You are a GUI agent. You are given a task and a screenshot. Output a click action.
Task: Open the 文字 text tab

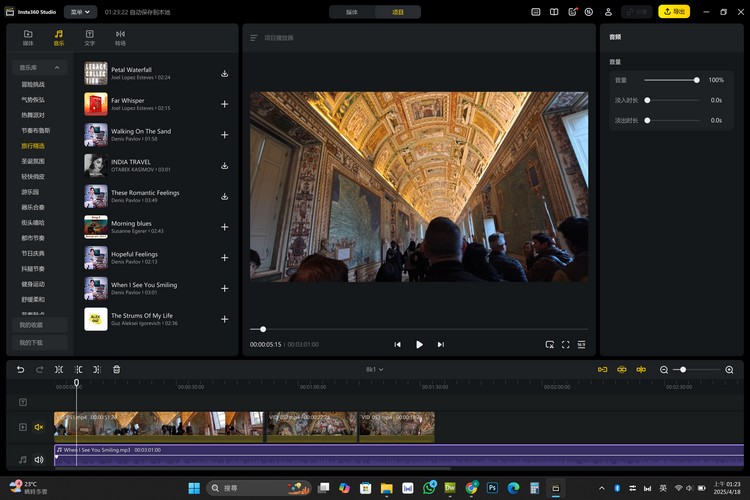89,37
